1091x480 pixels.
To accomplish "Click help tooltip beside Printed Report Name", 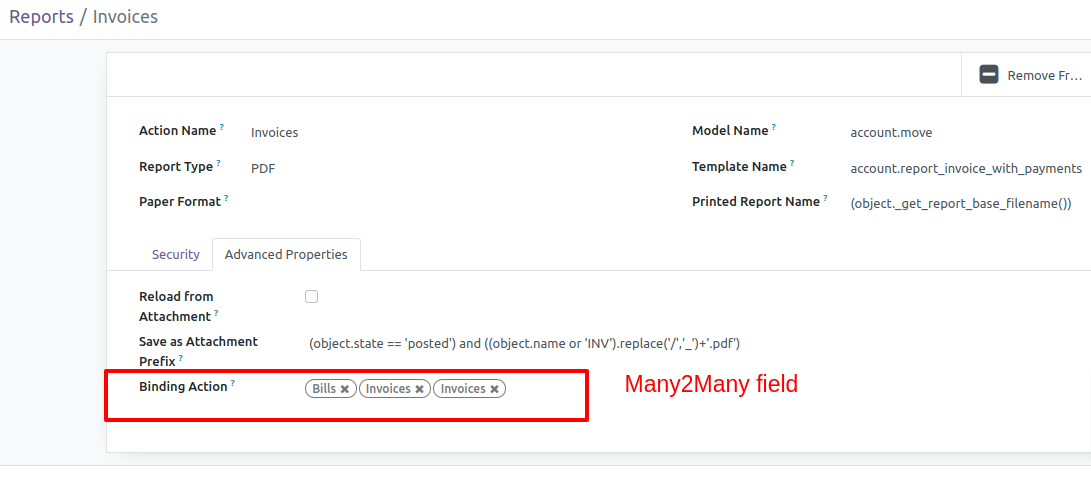I will click(x=825, y=198).
